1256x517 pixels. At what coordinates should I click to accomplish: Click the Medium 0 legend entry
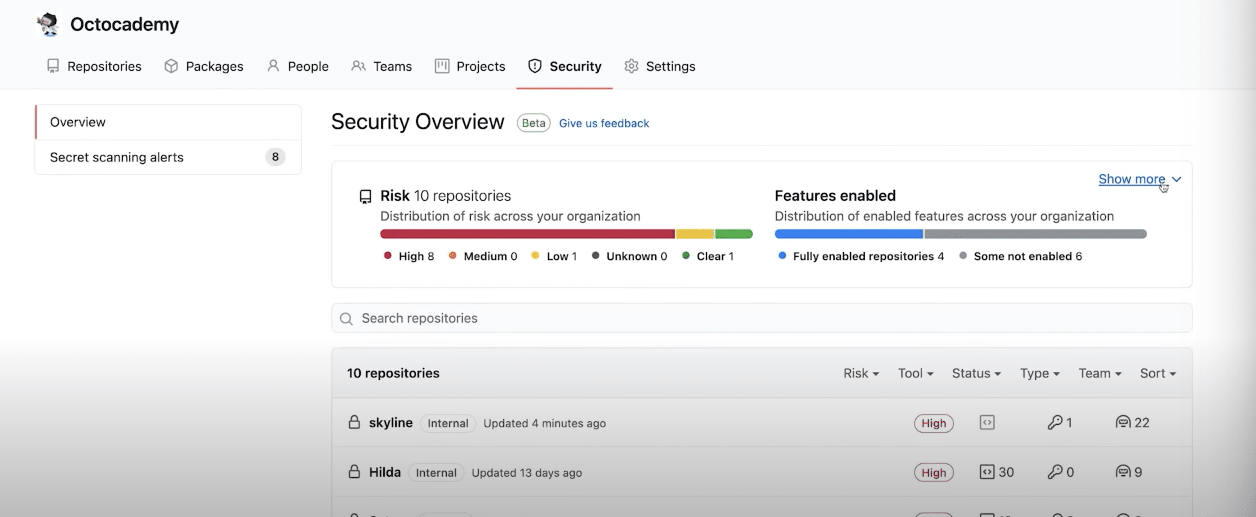(483, 256)
